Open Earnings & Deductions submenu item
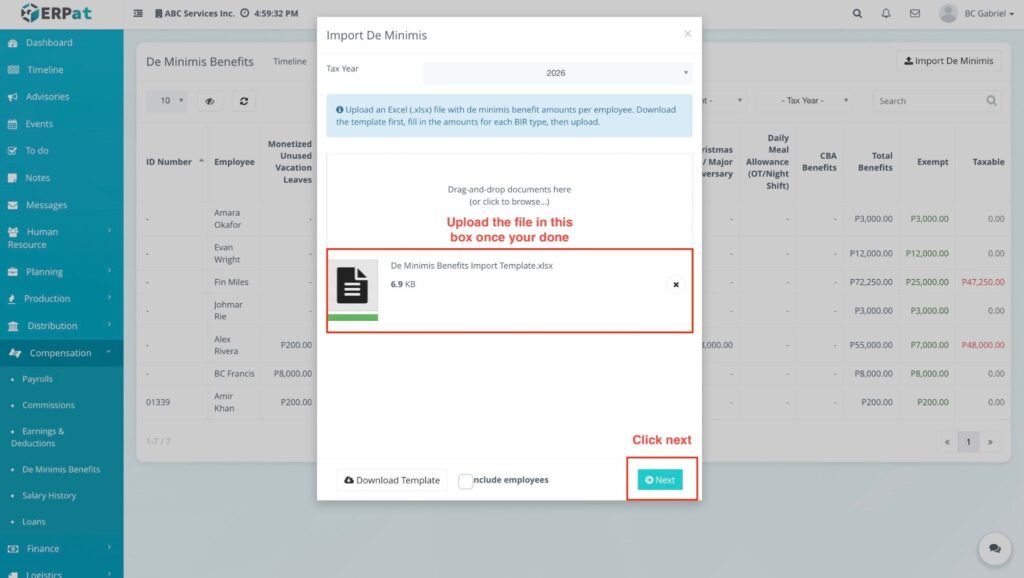This screenshot has height=578, width=1024. point(38,437)
